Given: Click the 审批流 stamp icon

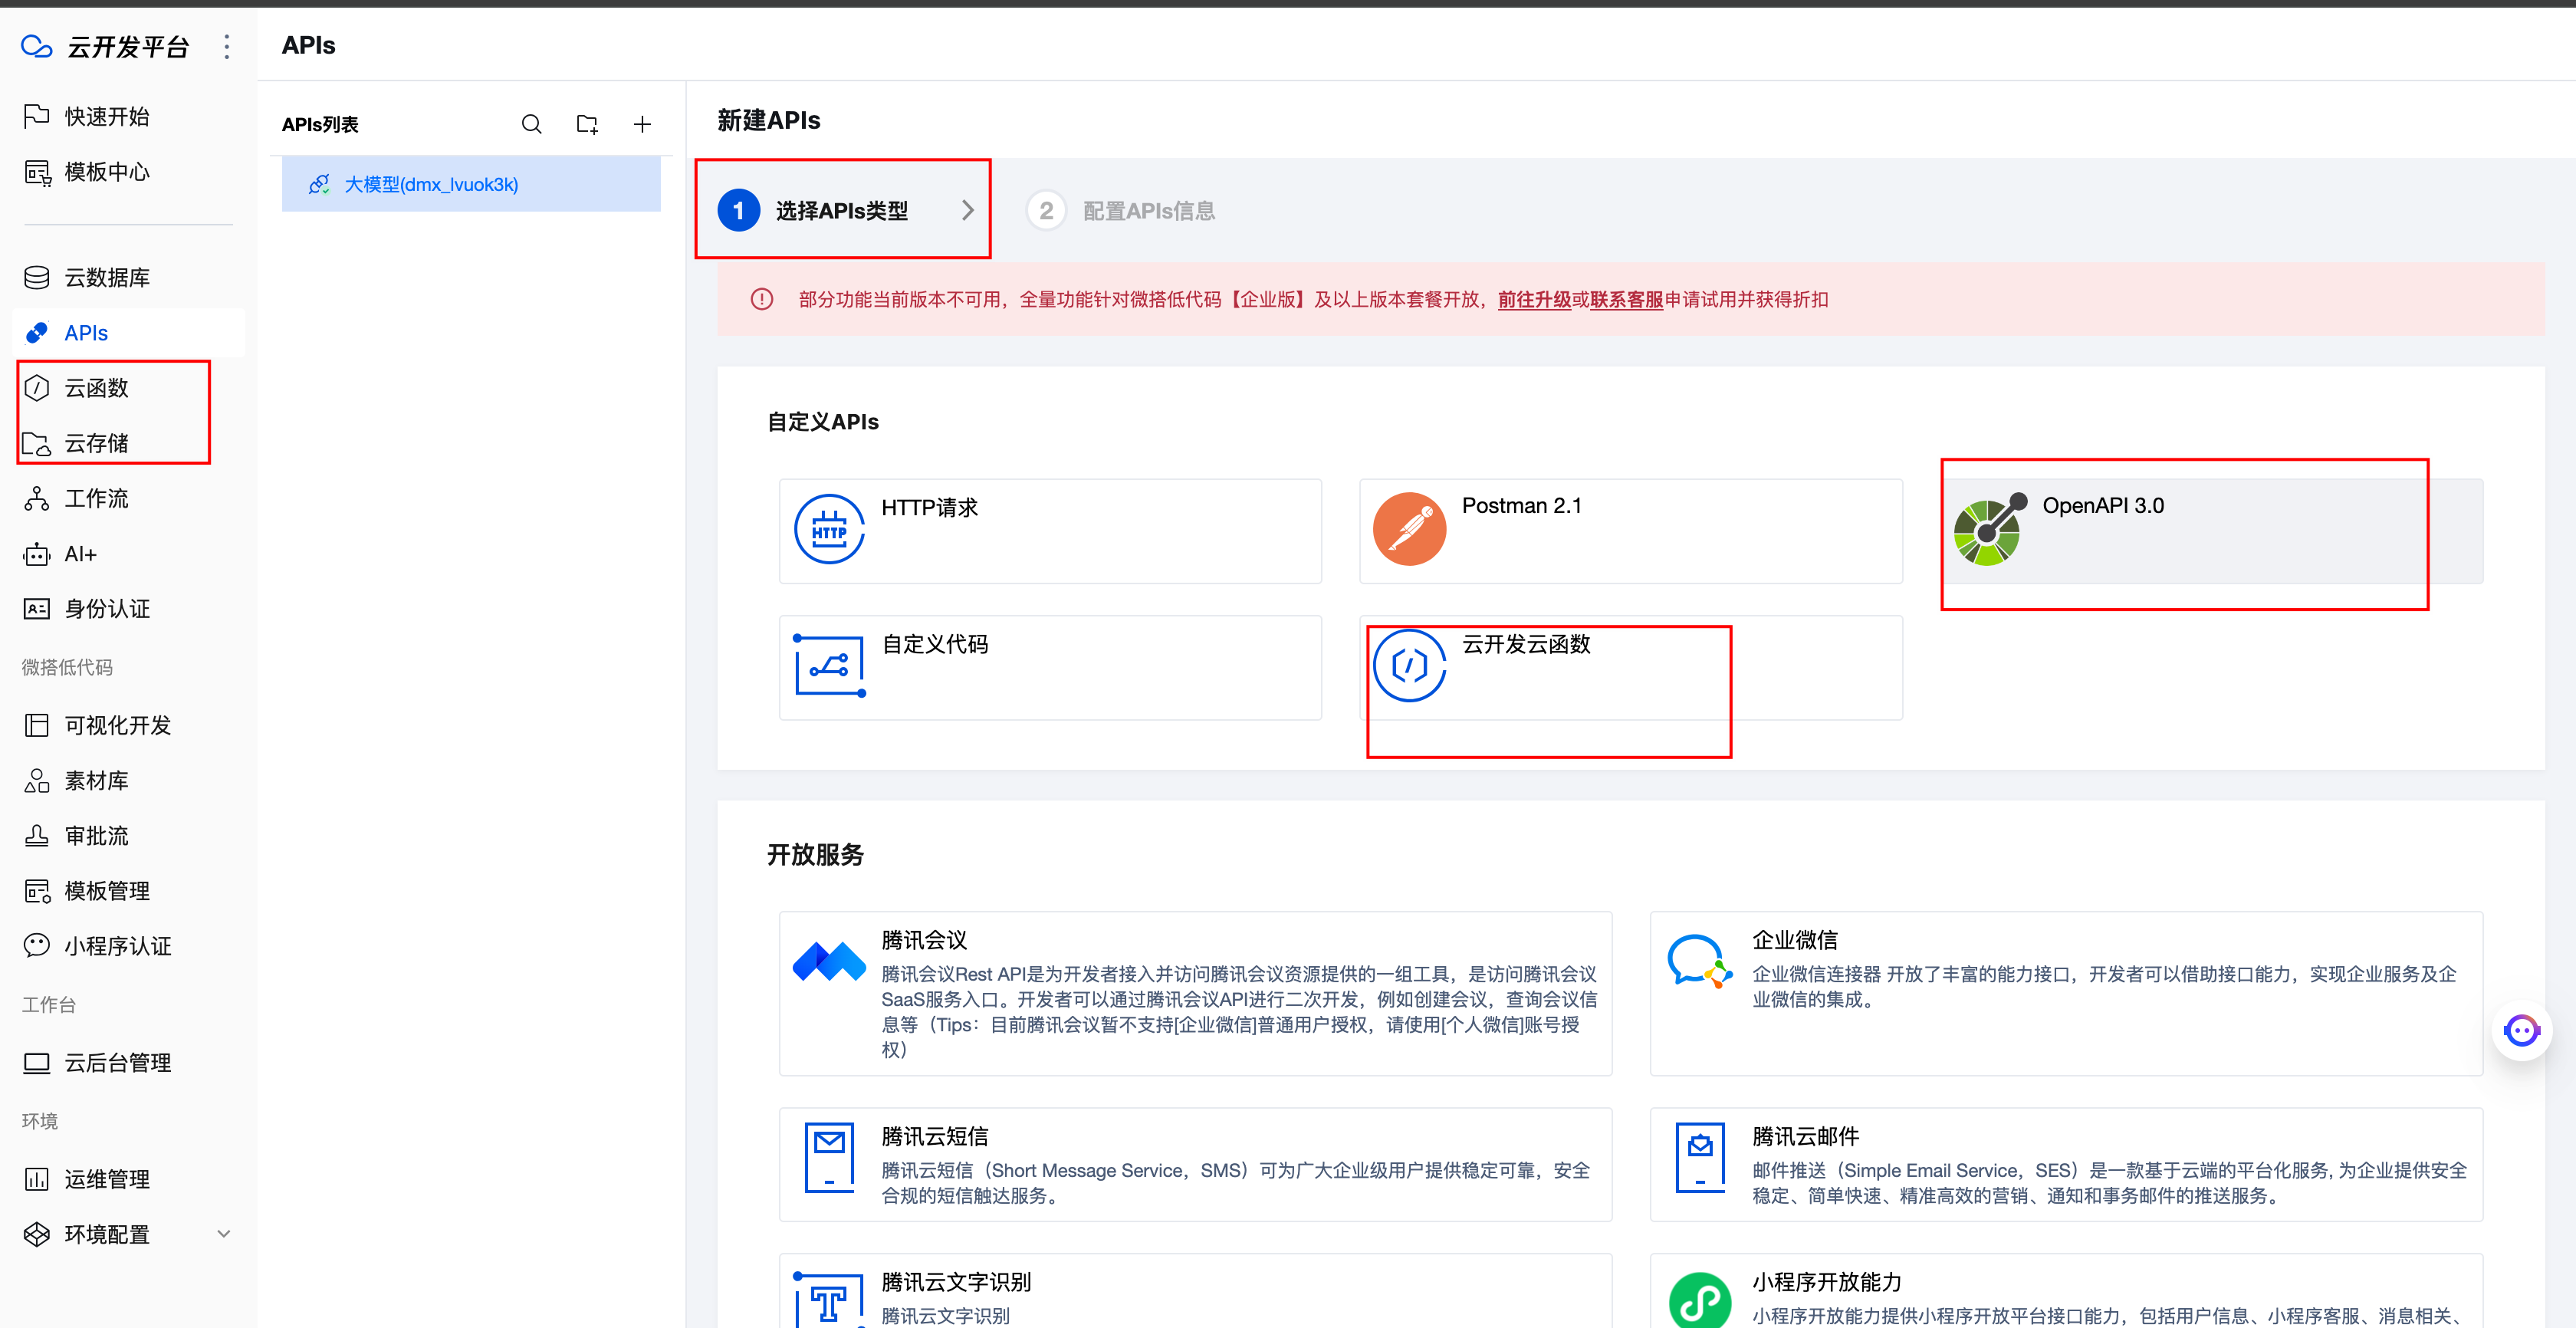Looking at the screenshot, I should [37, 836].
